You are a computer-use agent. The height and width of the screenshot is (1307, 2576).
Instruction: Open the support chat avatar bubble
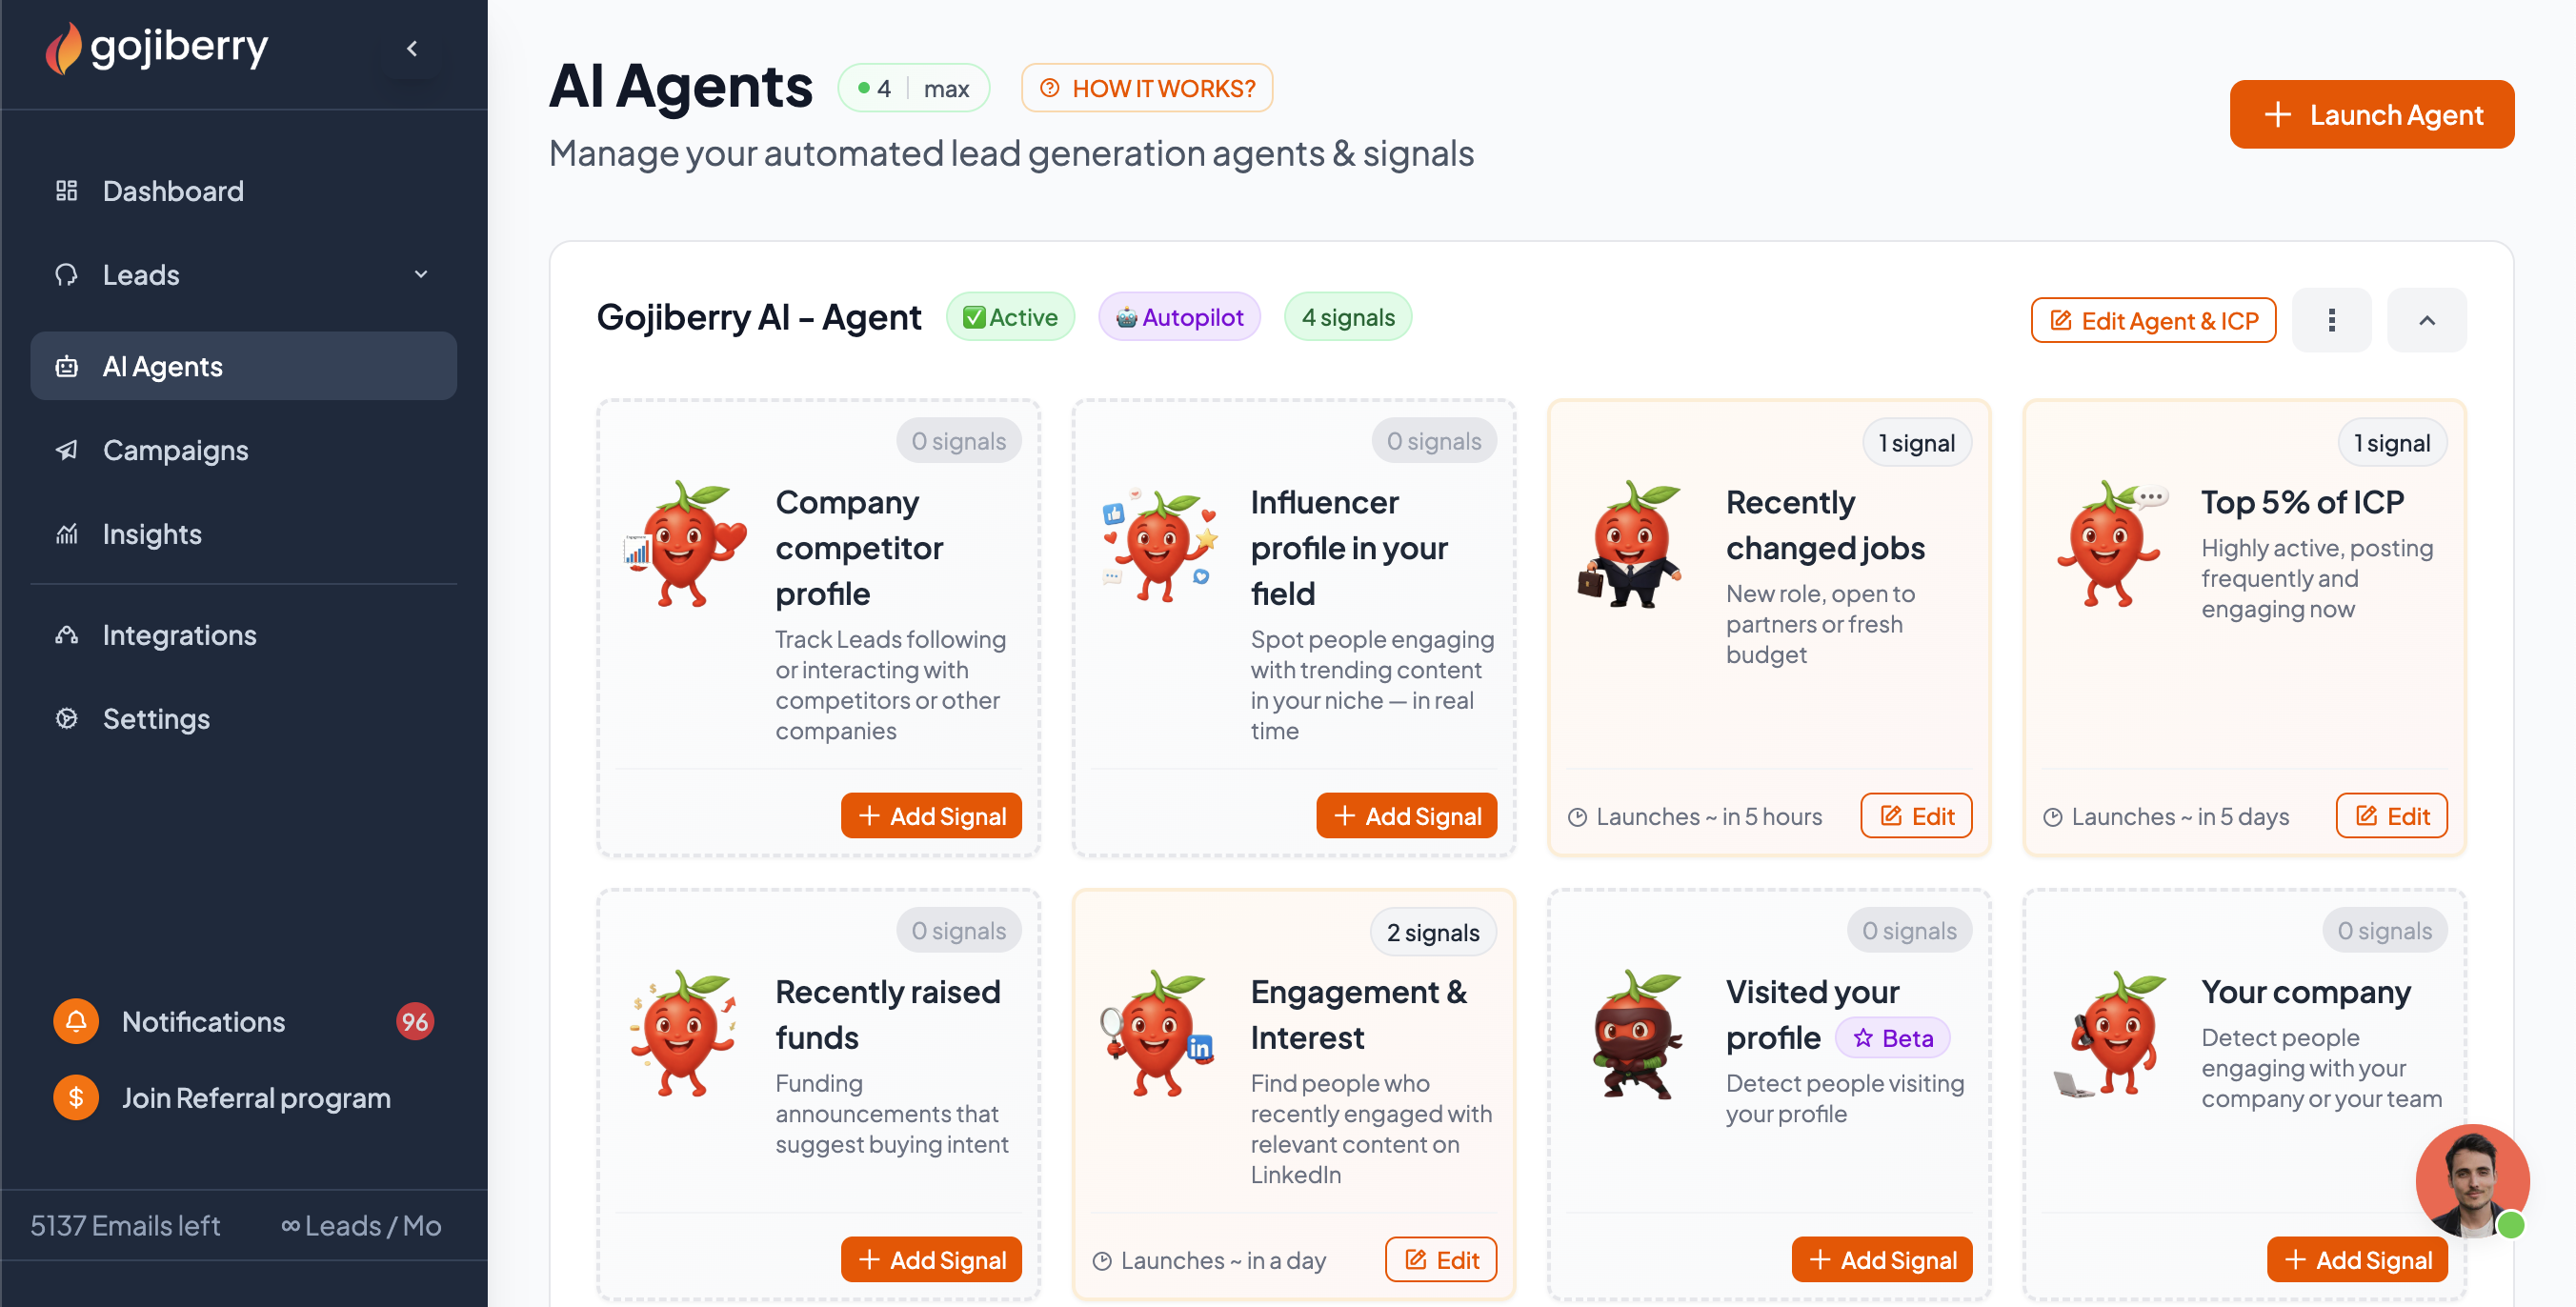pos(2471,1180)
